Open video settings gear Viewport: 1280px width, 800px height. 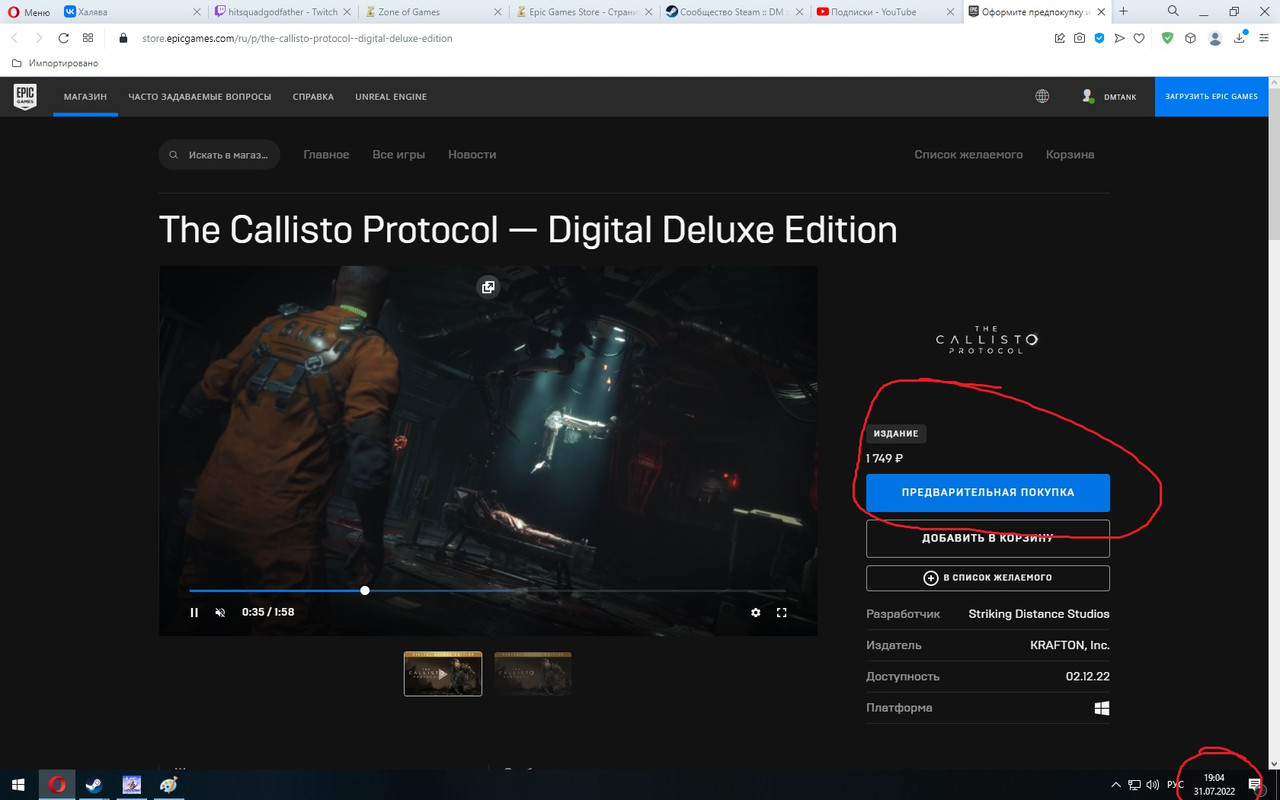[755, 613]
